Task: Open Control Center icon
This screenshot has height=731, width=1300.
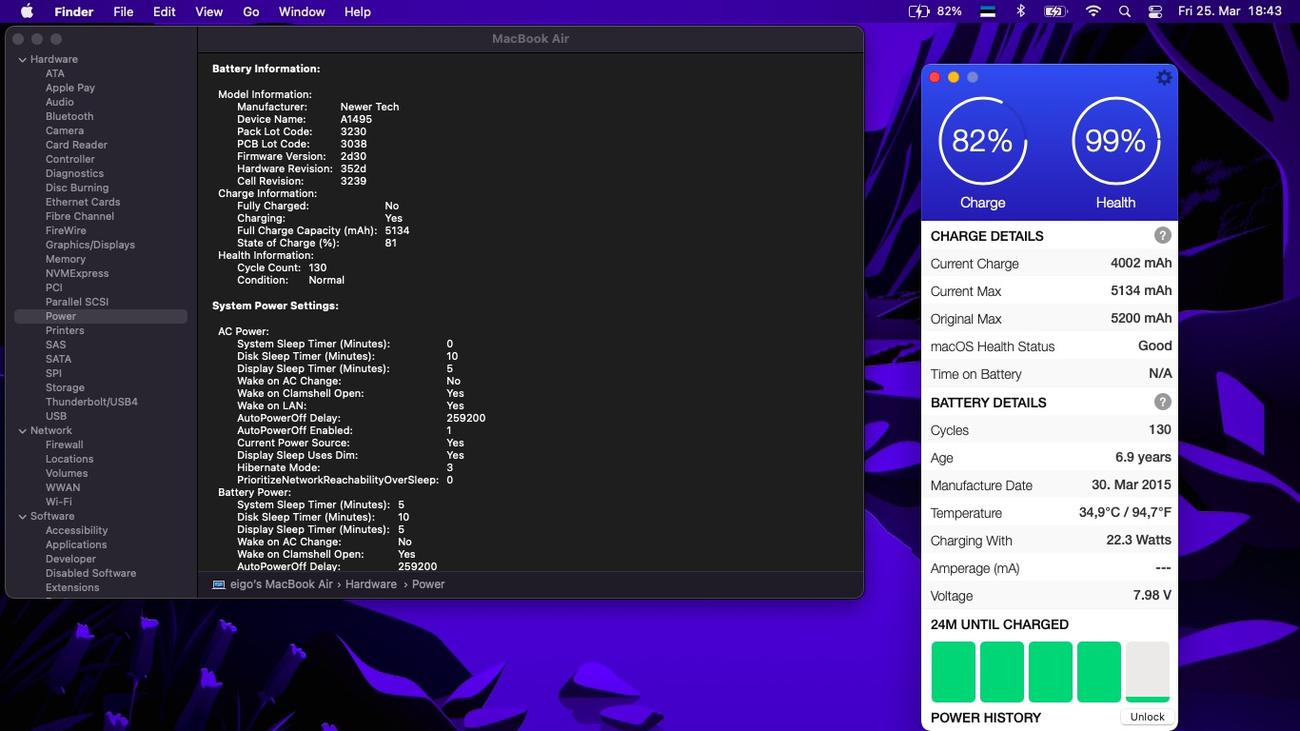Action: click(1155, 12)
